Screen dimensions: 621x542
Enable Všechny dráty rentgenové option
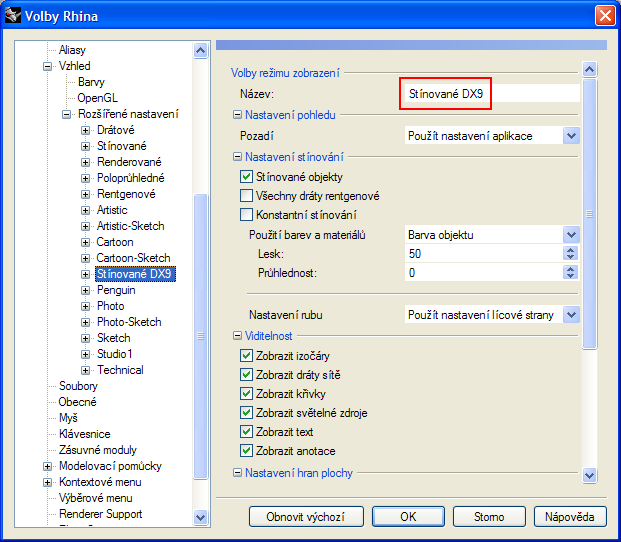point(247,196)
